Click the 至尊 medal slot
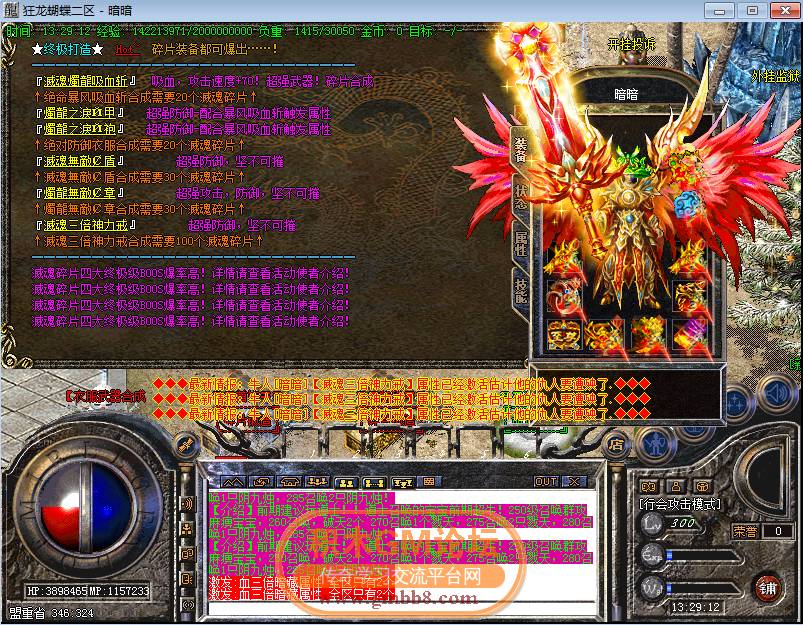803x625 pixels. pos(564,335)
